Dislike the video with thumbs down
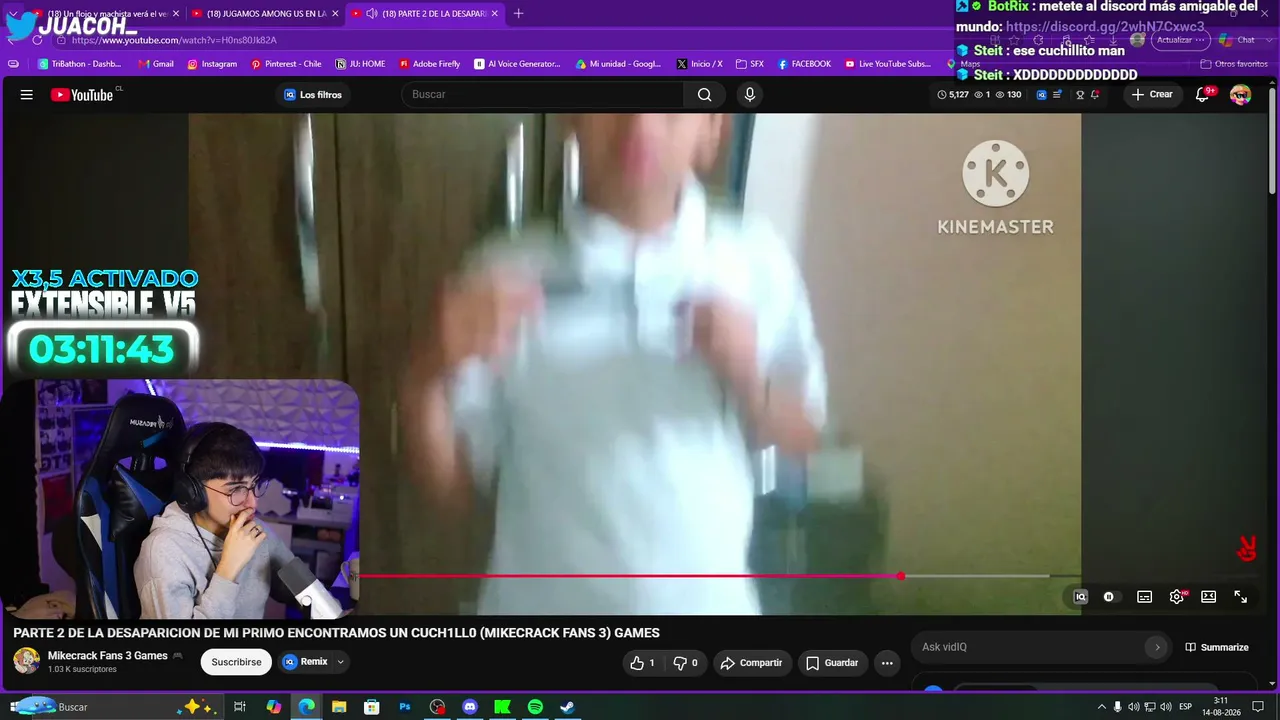The height and width of the screenshot is (720, 1280). click(x=685, y=663)
